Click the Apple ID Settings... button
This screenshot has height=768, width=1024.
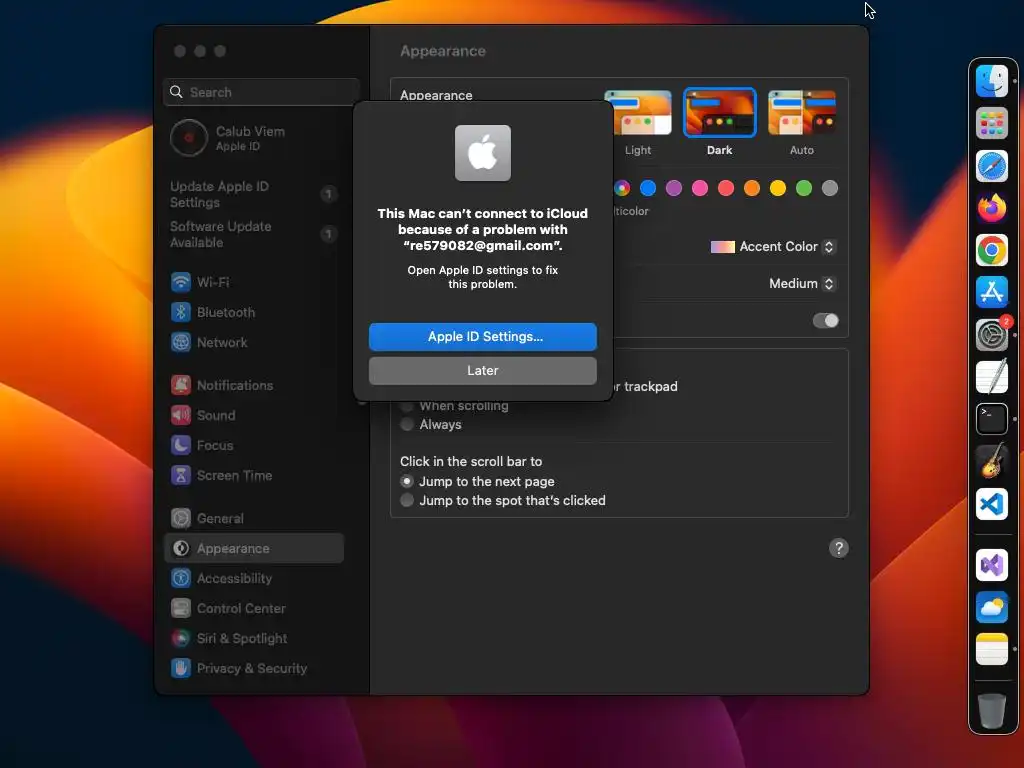[483, 337]
